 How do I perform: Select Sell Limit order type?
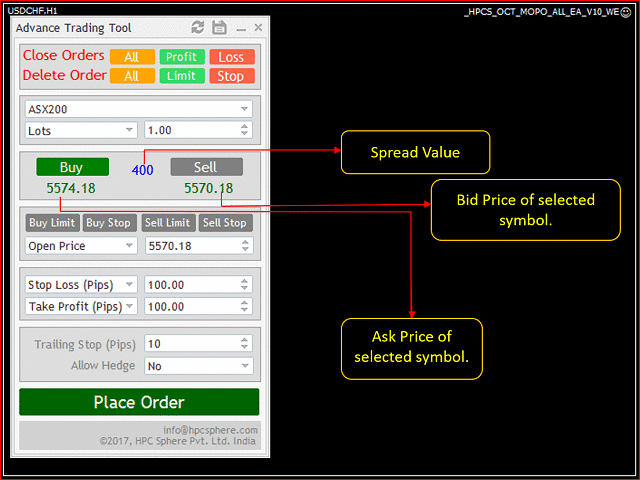pyautogui.click(x=168, y=223)
